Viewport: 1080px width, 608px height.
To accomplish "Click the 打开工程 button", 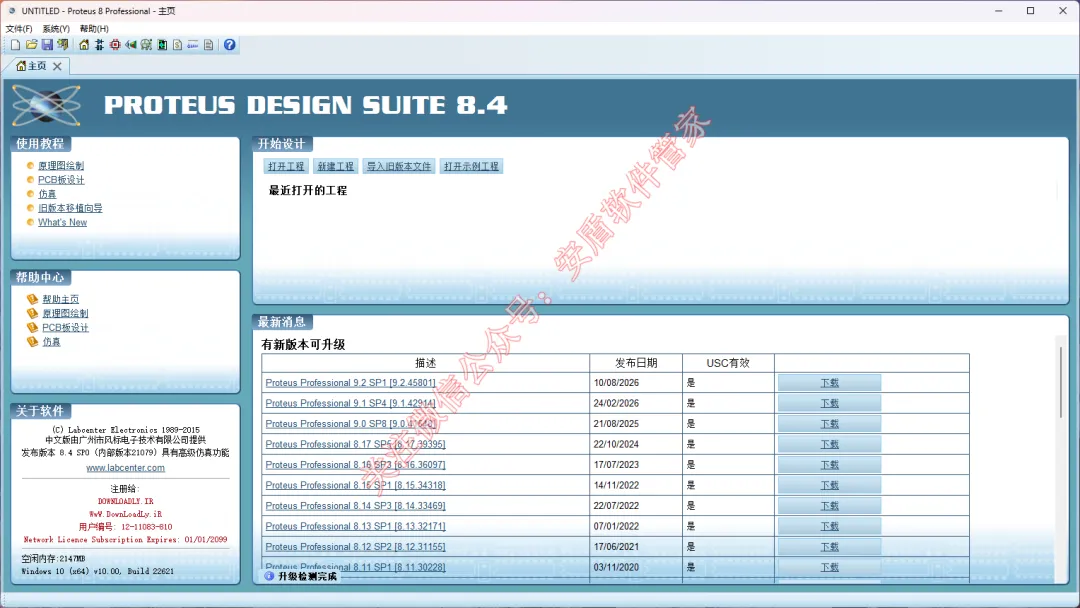I will coord(286,167).
